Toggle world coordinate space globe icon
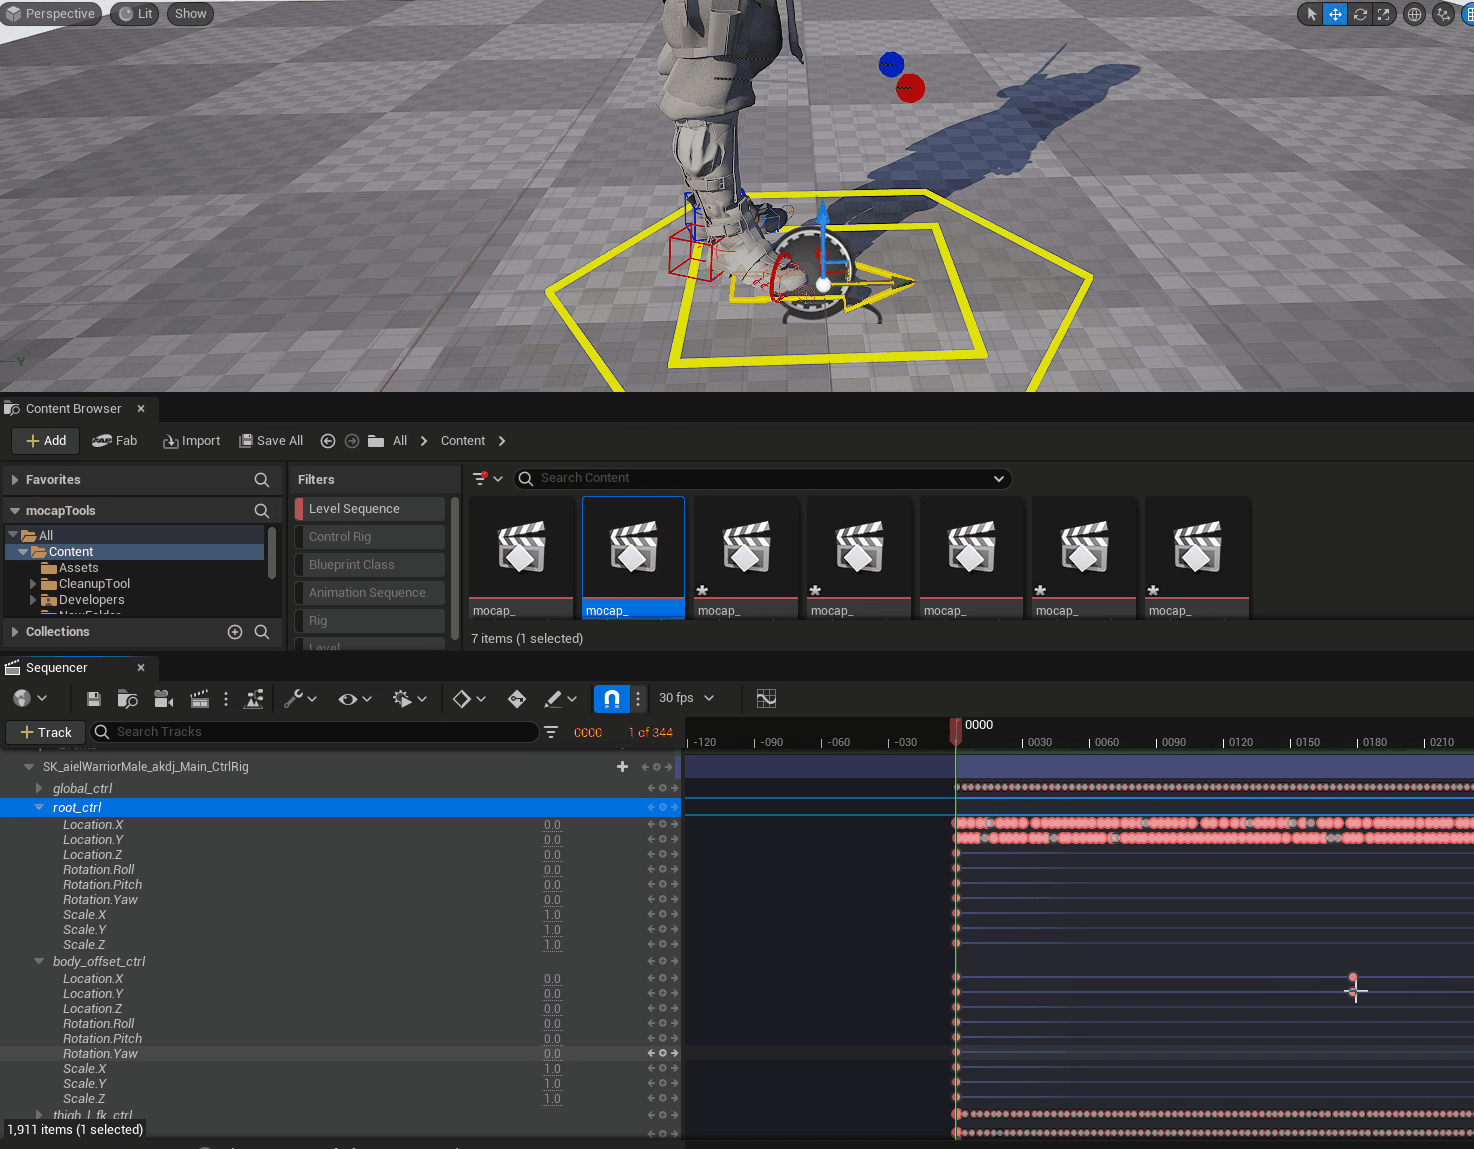The image size is (1474, 1149). tap(1414, 14)
